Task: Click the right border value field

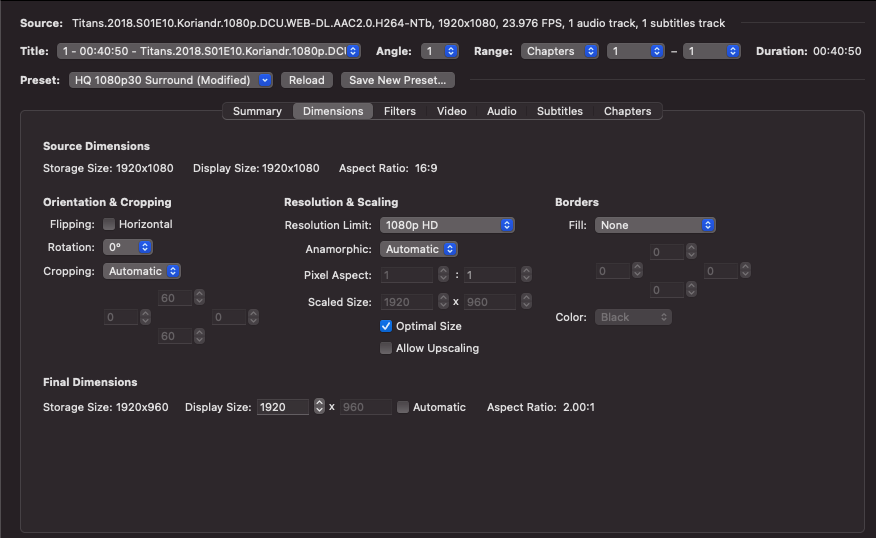Action: [721, 272]
